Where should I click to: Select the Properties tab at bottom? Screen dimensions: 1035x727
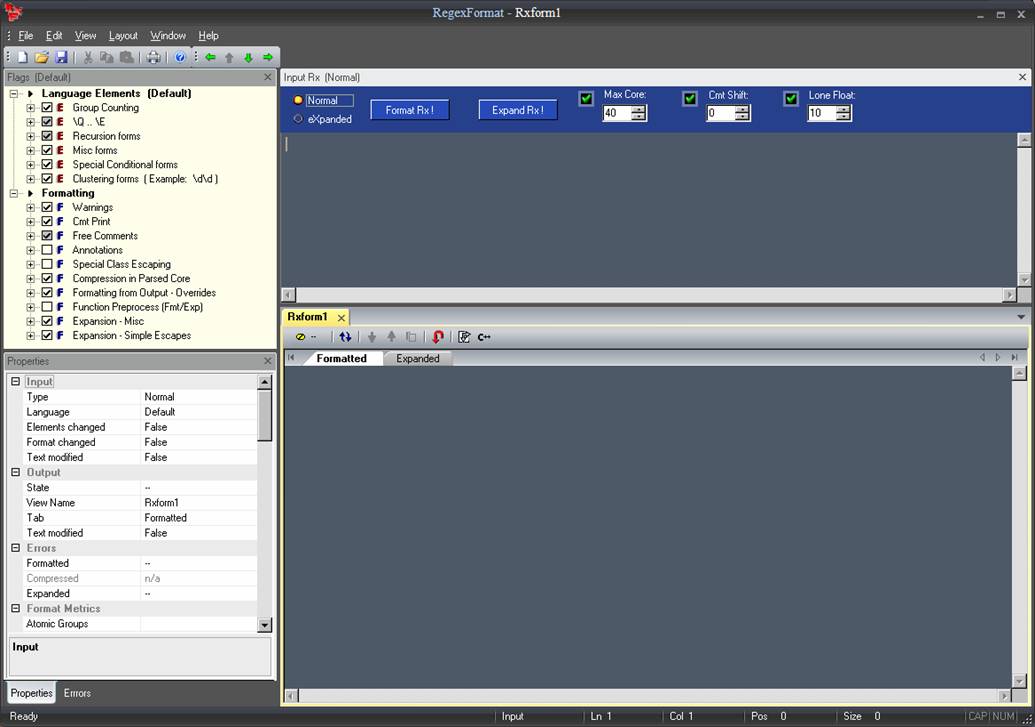coord(31,693)
